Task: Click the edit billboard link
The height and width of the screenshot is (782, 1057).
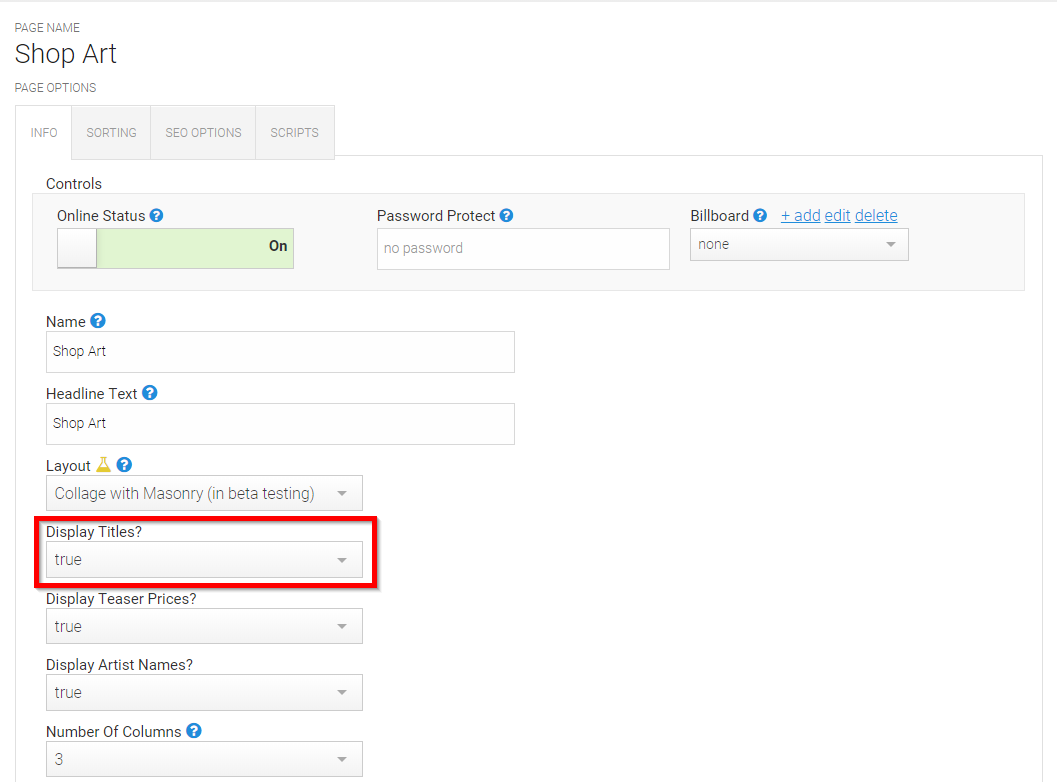Action: (x=837, y=216)
